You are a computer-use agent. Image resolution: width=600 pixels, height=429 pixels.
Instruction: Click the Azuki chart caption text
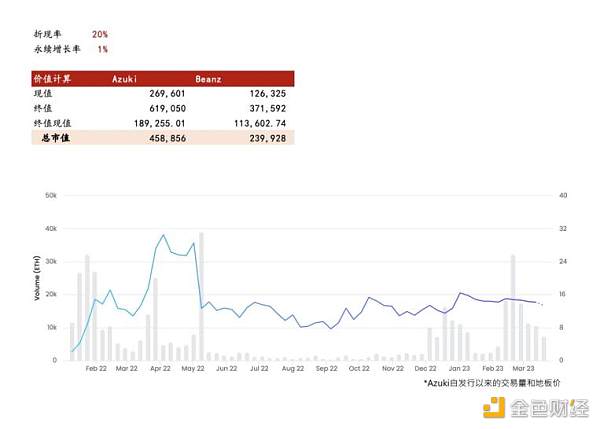491,383
